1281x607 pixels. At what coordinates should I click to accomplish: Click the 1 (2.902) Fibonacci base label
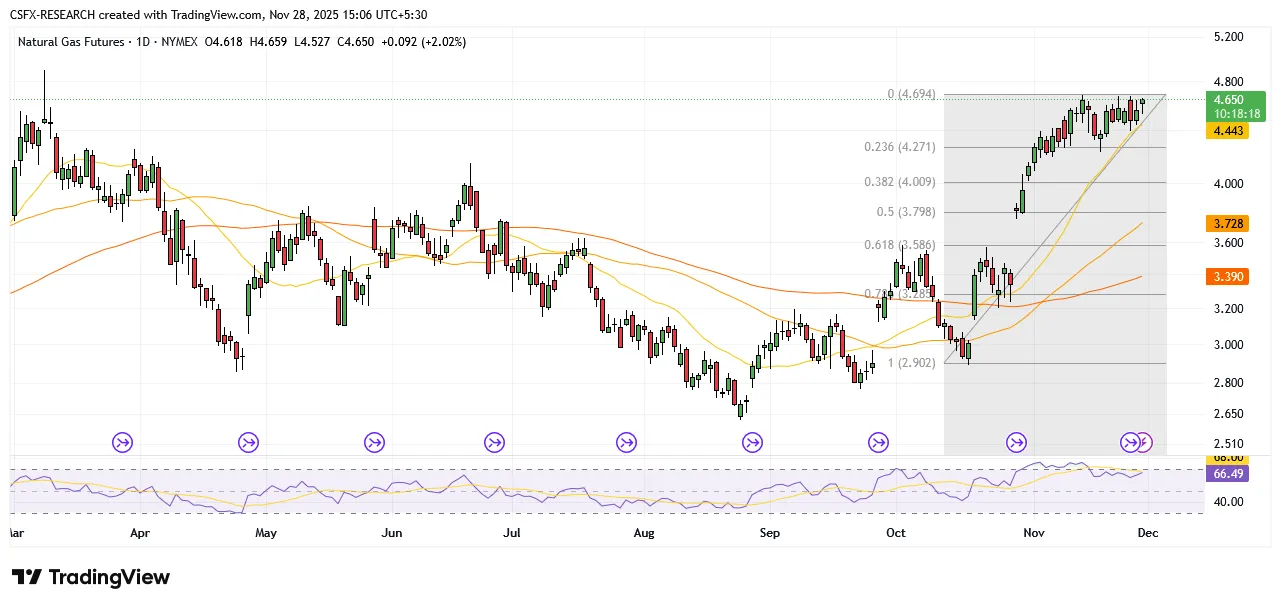coord(909,363)
